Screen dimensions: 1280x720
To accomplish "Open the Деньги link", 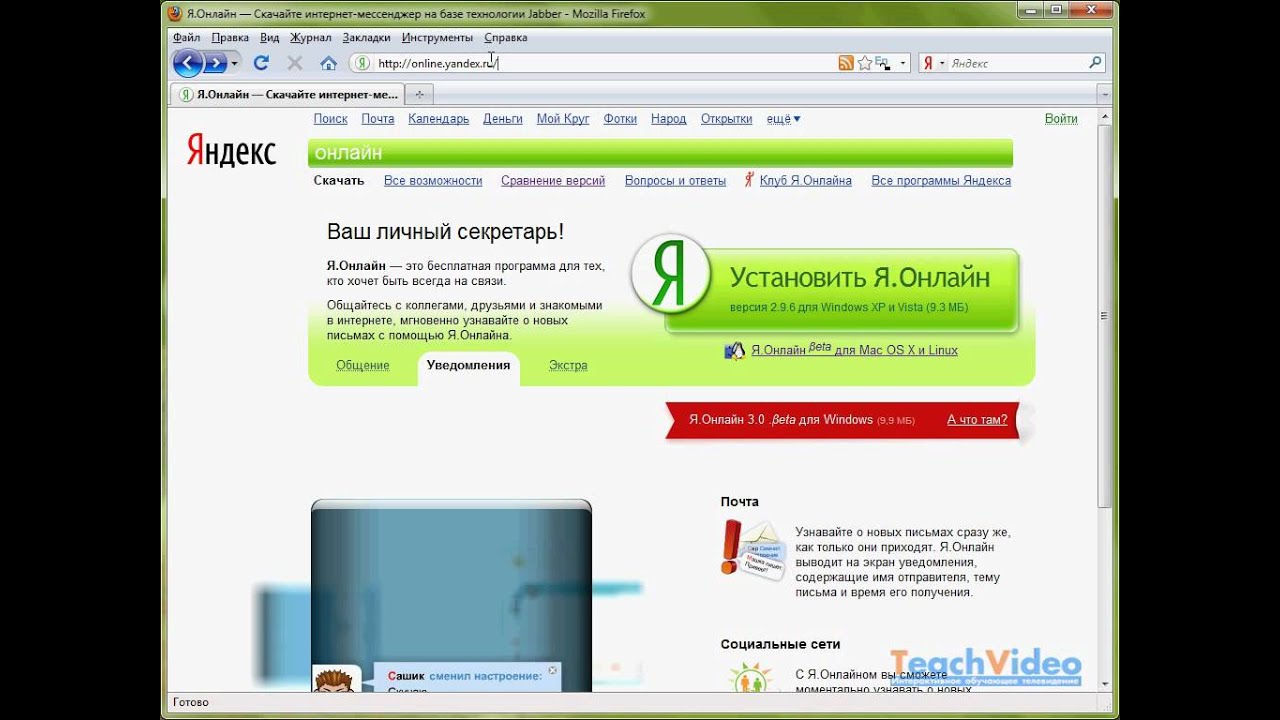I will pyautogui.click(x=502, y=118).
